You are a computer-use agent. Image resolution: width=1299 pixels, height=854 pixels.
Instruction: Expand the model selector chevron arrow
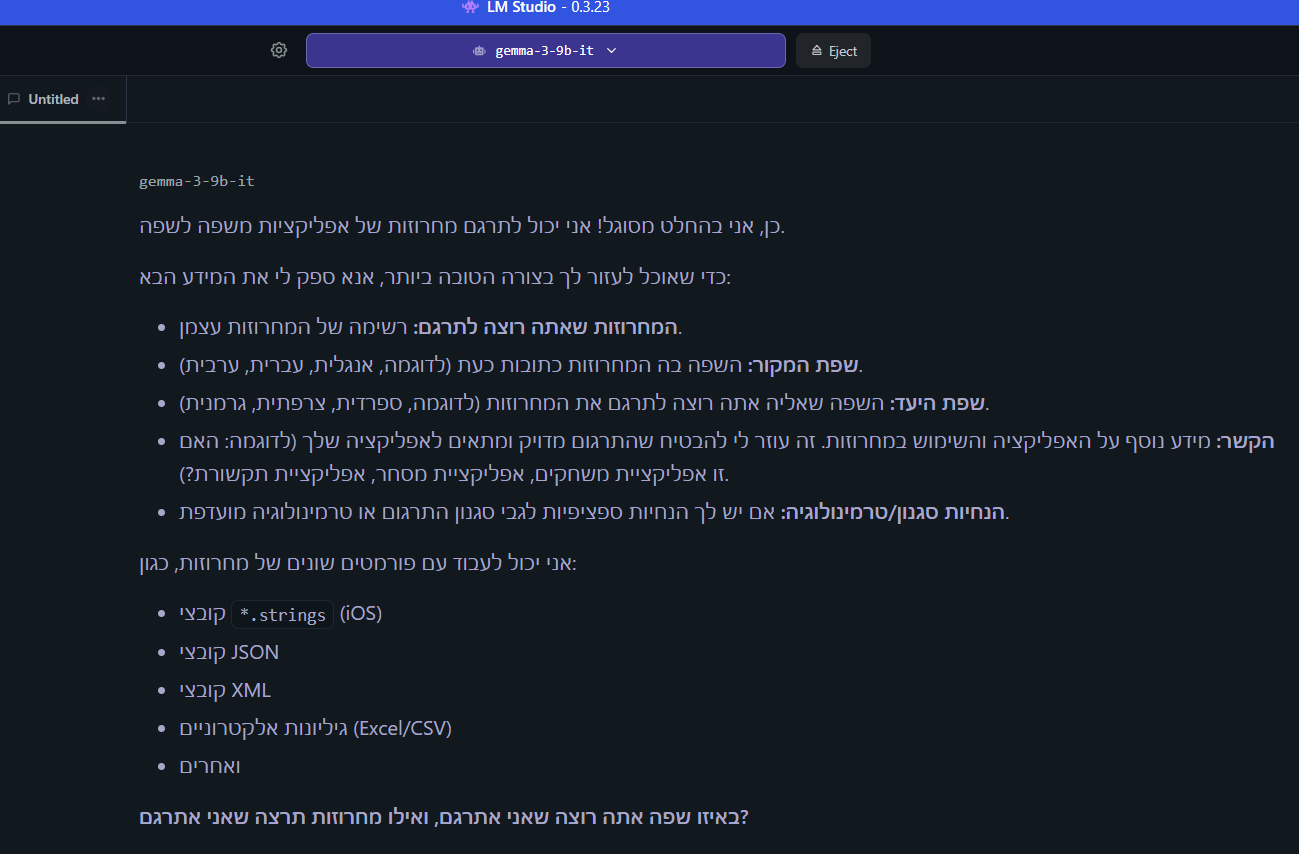612,51
